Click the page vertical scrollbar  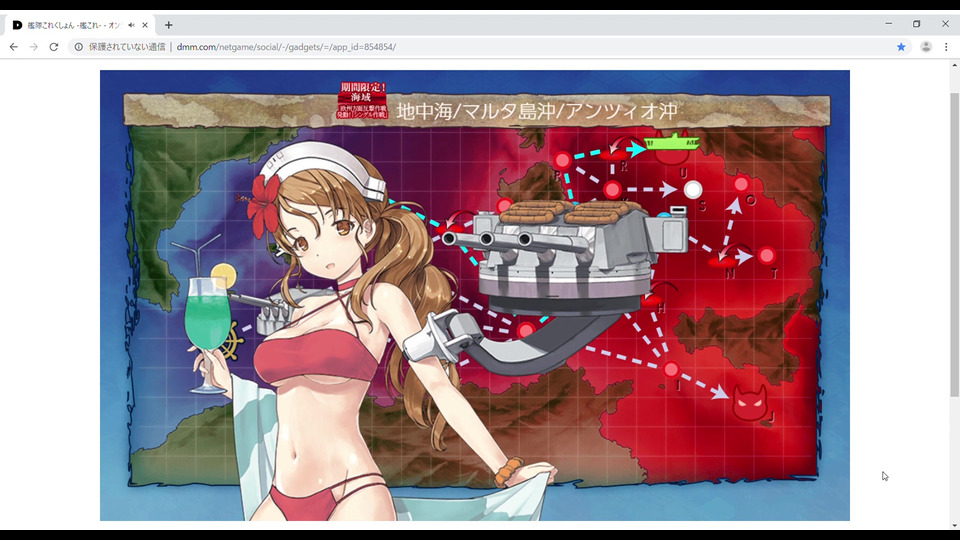click(x=954, y=245)
